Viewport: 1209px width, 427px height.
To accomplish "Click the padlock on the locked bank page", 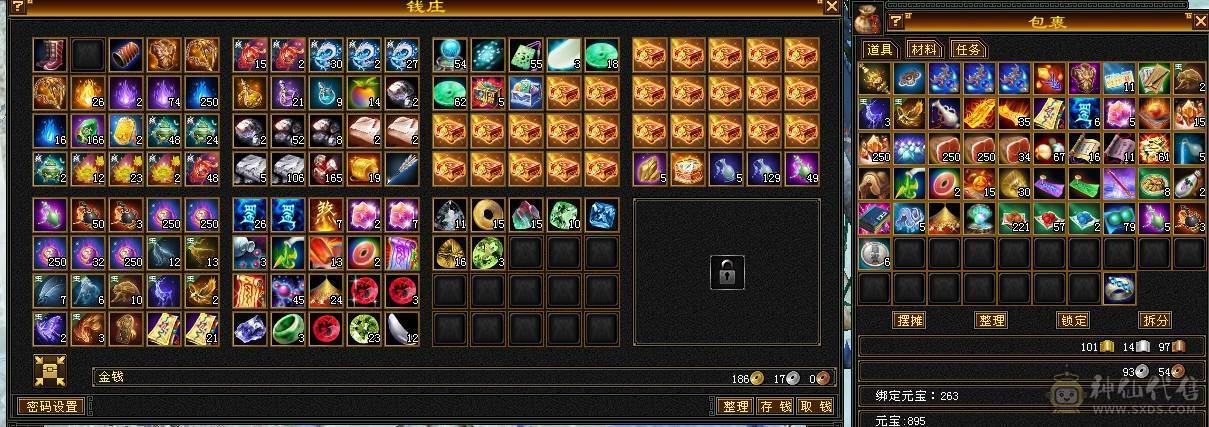I will pos(727,272).
